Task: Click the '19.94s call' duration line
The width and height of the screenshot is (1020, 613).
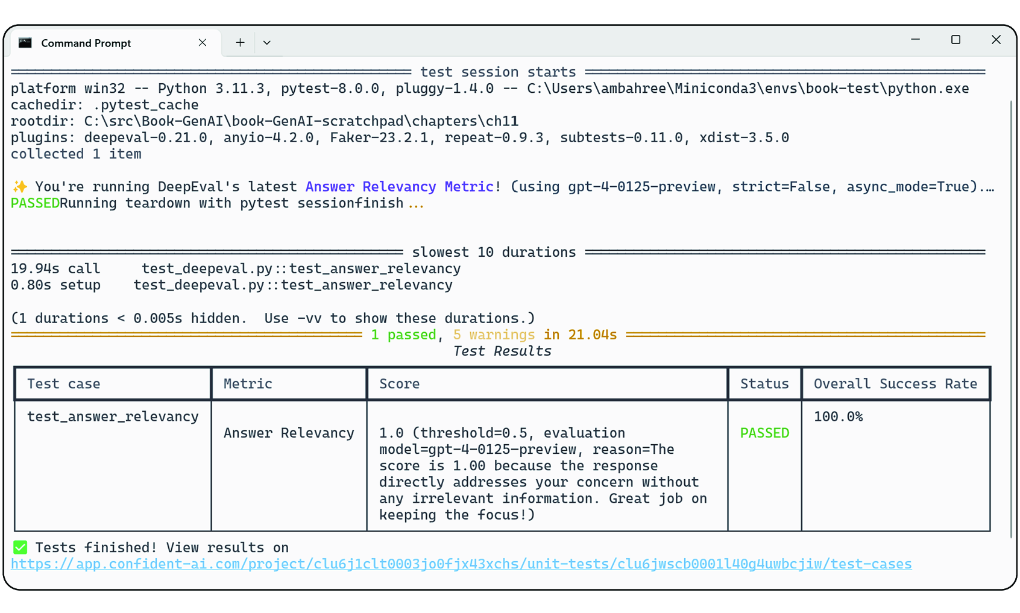Action: [x=235, y=269]
